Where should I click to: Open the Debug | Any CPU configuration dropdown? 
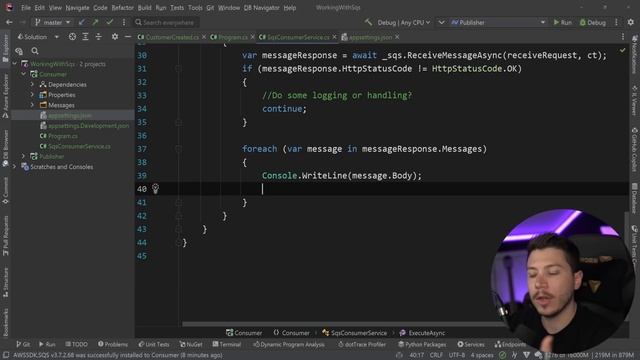pos(404,22)
